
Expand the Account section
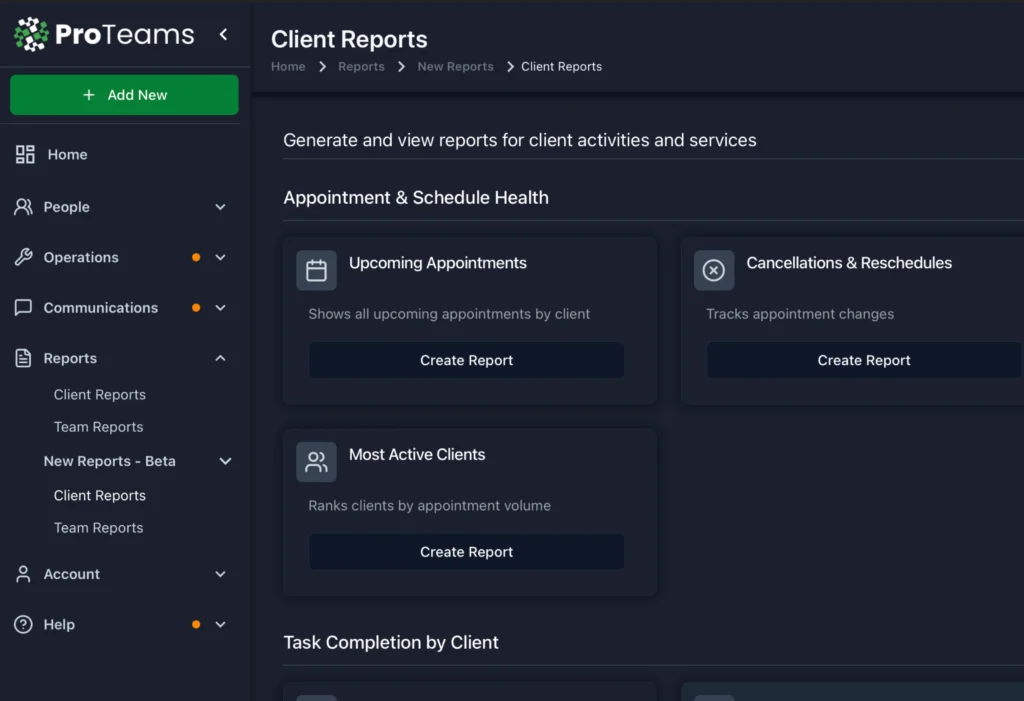point(220,574)
